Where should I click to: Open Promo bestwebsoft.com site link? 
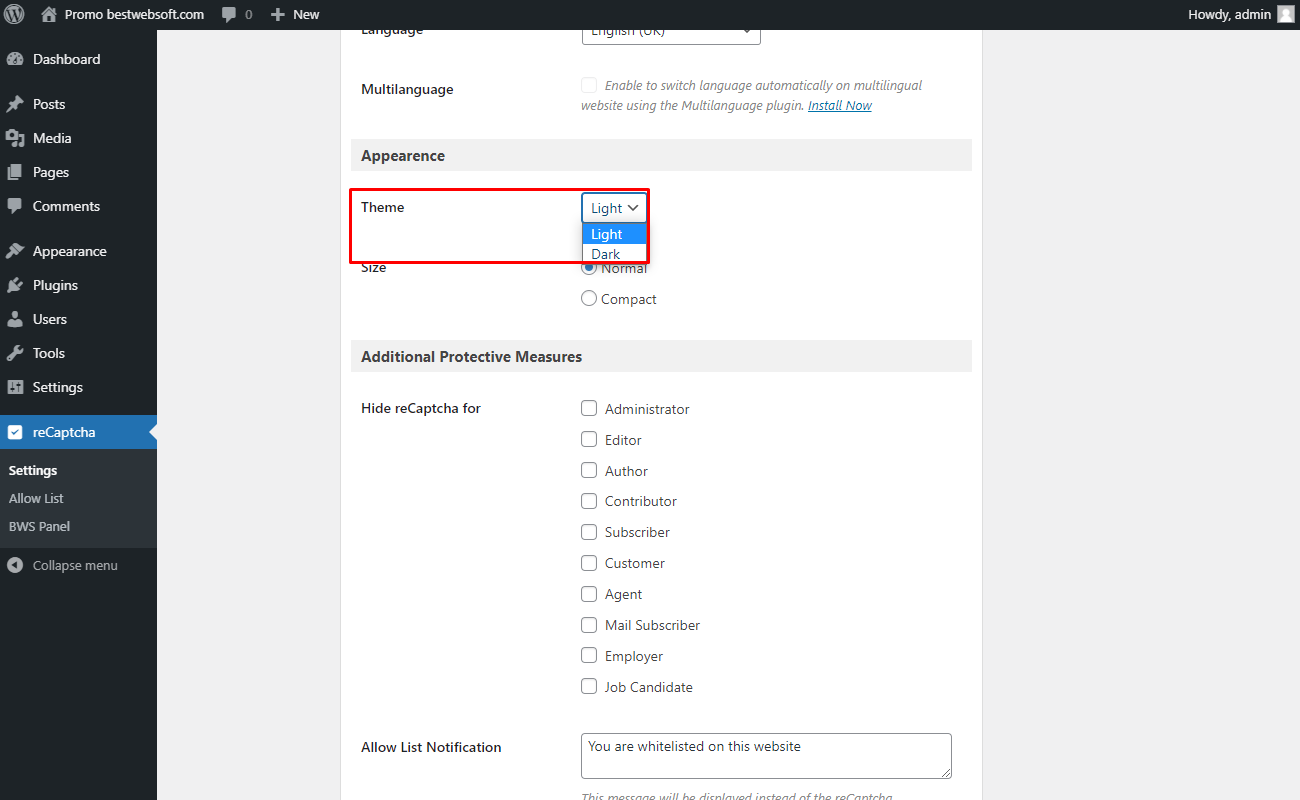(134, 14)
